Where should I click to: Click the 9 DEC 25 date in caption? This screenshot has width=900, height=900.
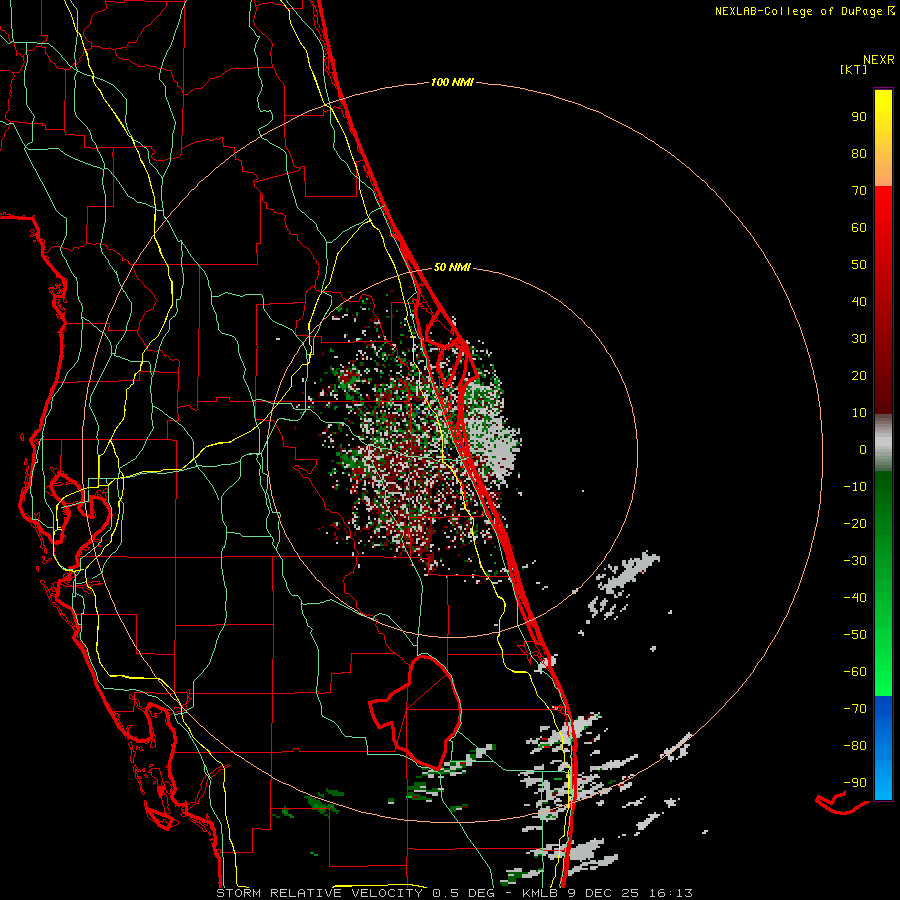click(602, 893)
